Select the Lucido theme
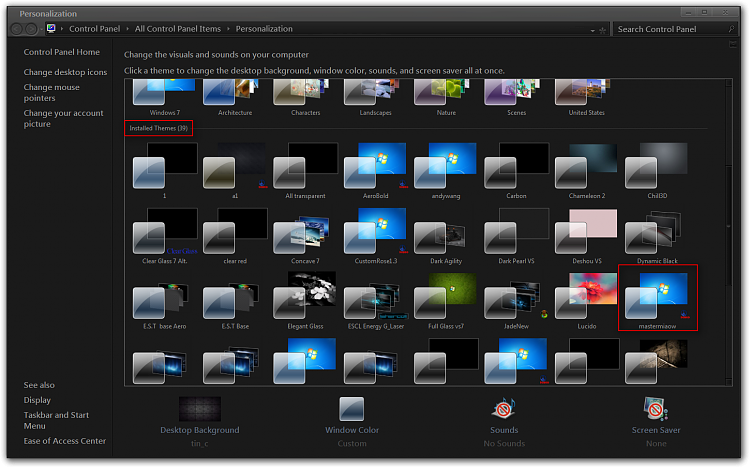The width and height of the screenshot is (750, 468). tap(586, 301)
